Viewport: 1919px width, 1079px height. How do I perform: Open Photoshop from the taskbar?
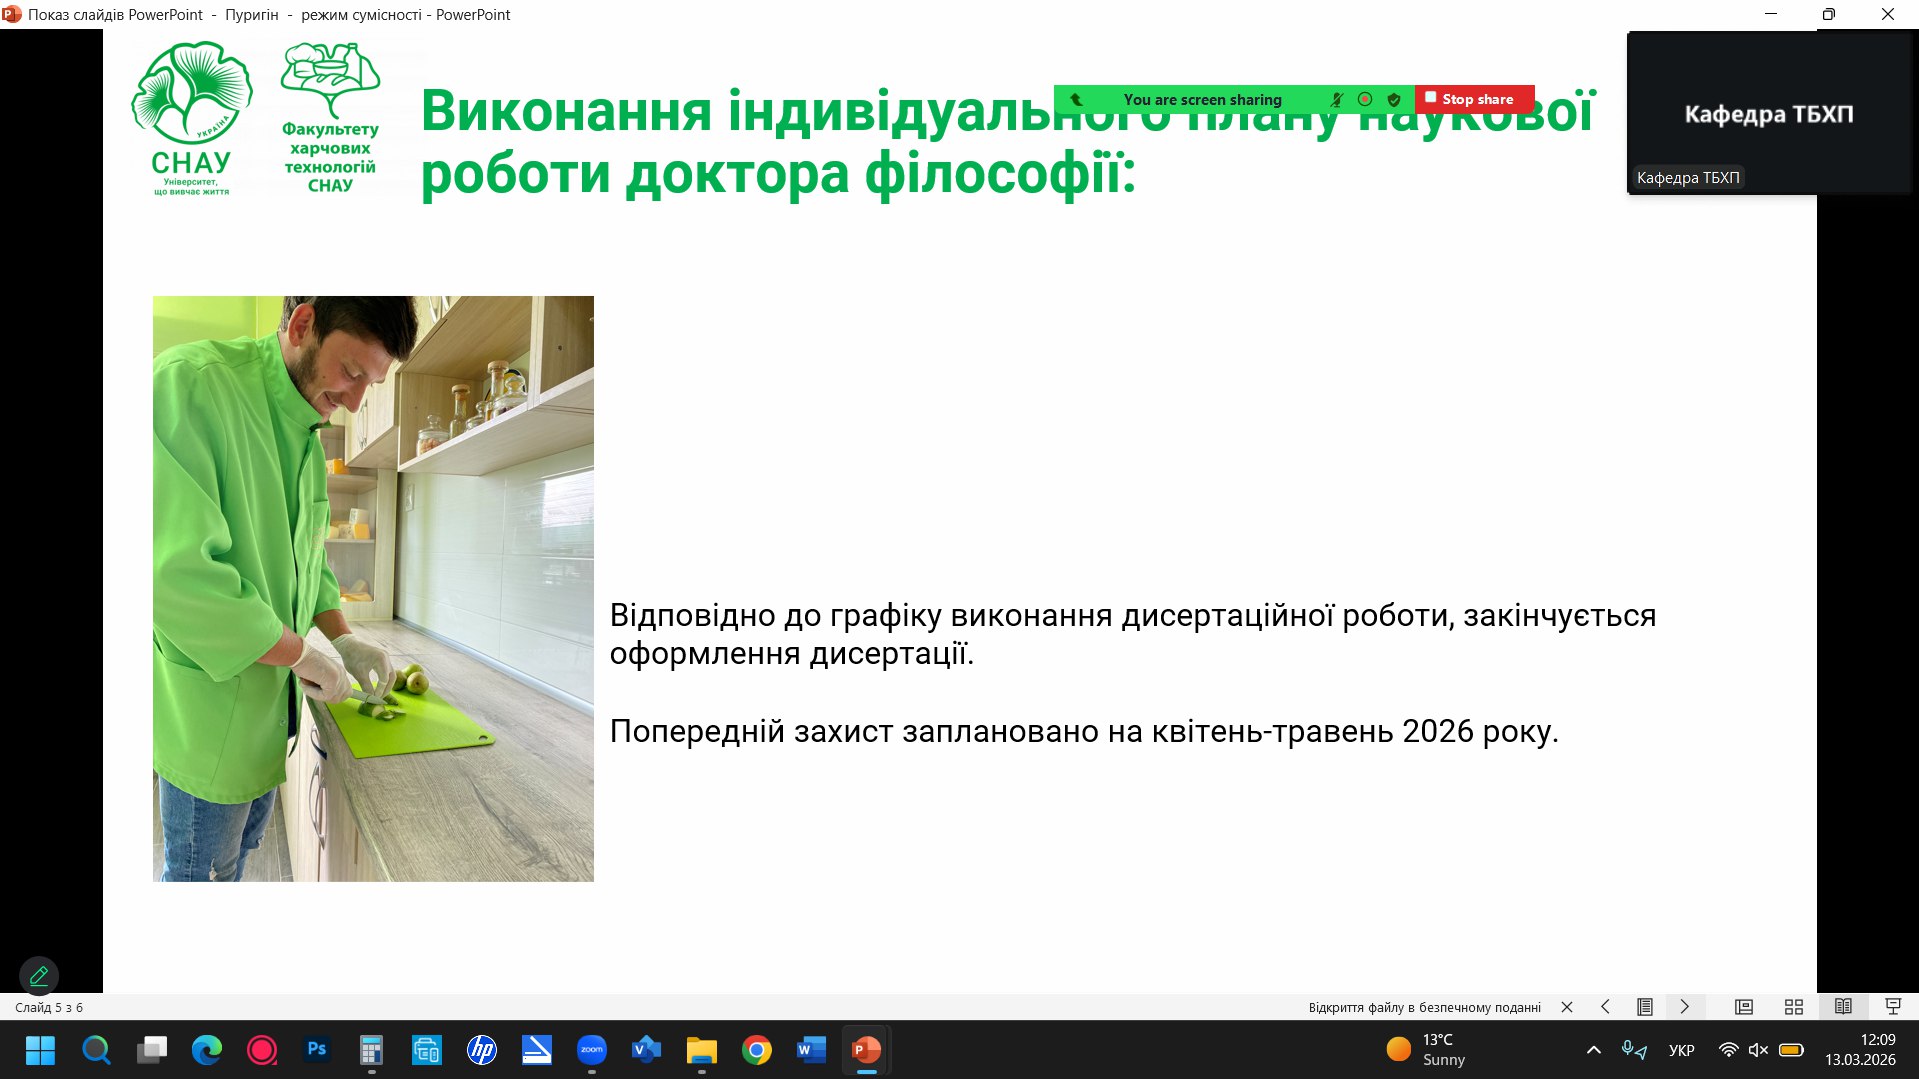pyautogui.click(x=317, y=1050)
